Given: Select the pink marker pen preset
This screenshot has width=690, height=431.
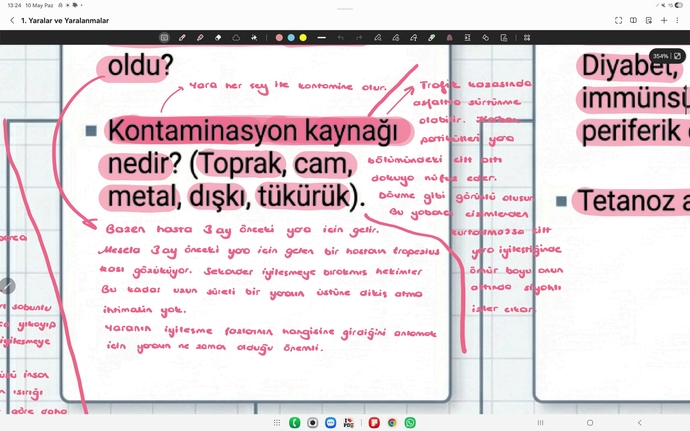Looking at the screenshot, I should tap(449, 38).
